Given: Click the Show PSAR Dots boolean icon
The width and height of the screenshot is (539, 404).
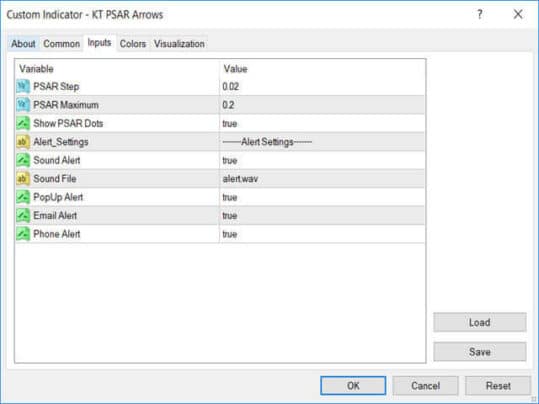Looking at the screenshot, I should point(23,123).
